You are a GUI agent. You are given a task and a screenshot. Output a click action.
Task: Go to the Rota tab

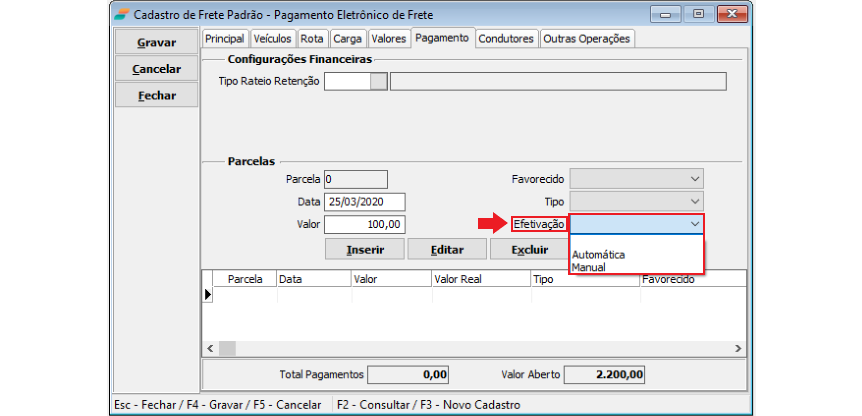tap(312, 39)
